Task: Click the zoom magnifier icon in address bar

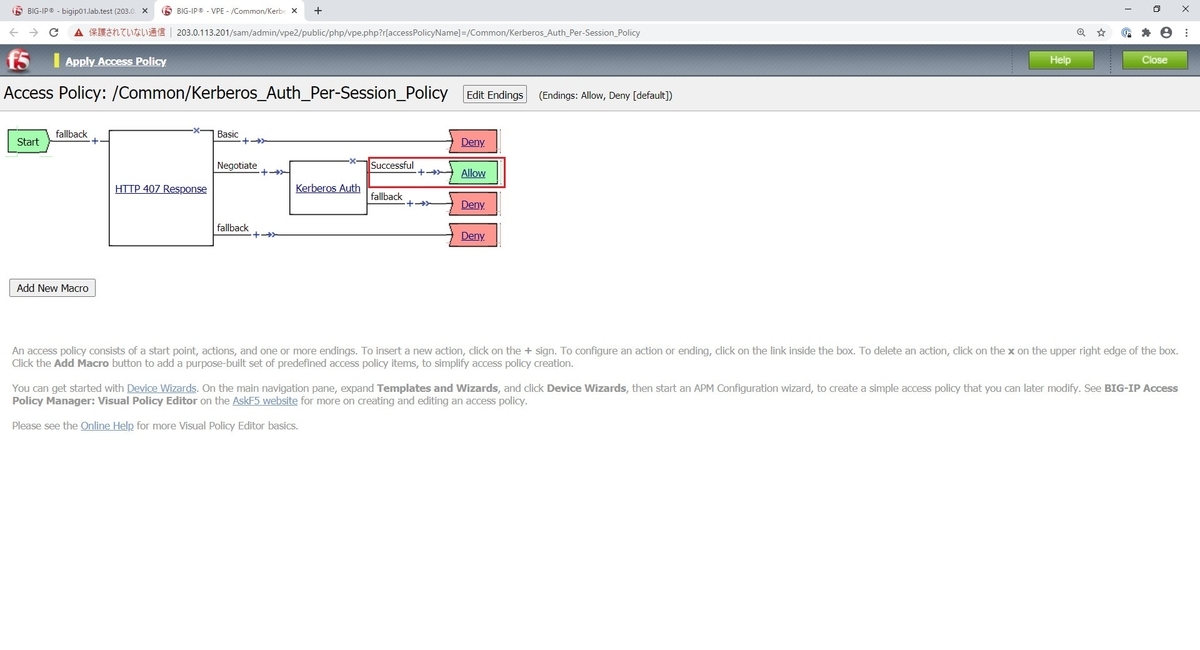Action: click(x=1081, y=32)
